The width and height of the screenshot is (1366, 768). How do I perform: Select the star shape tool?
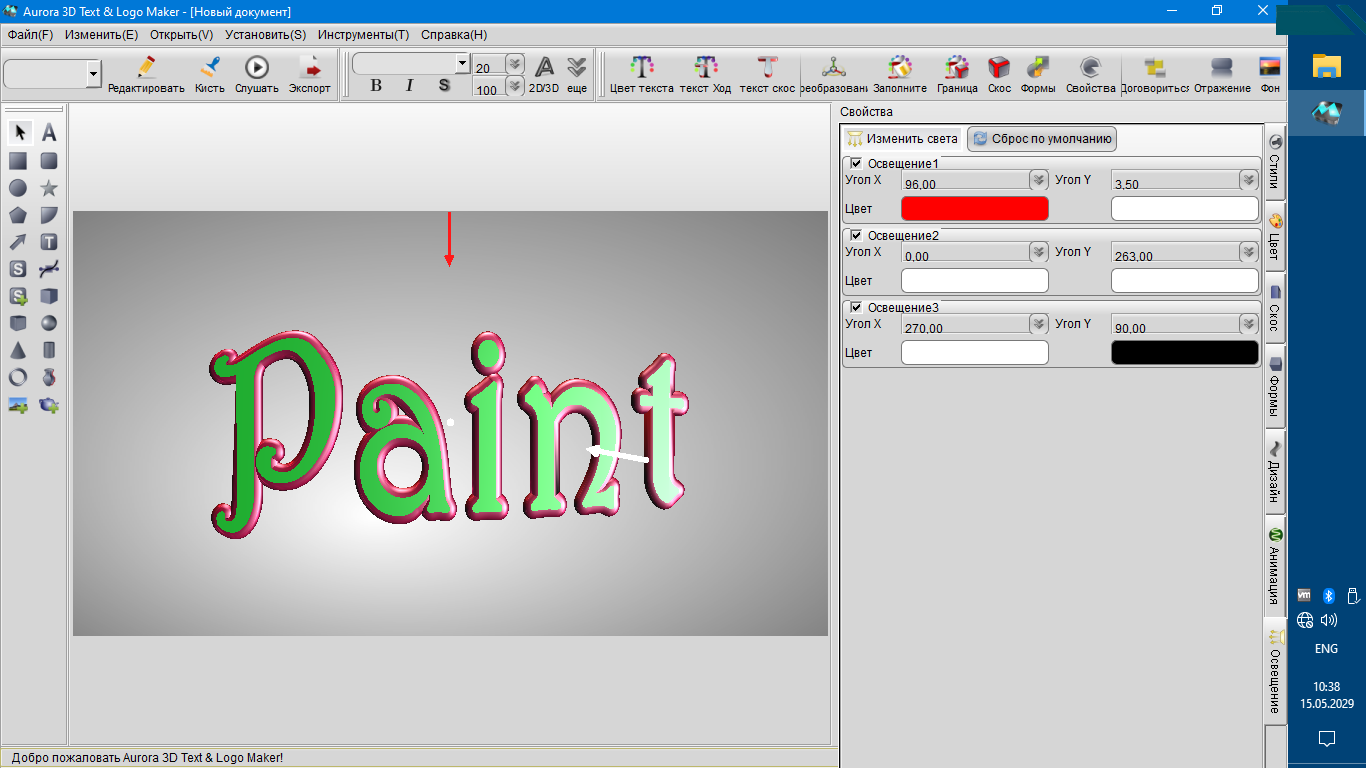click(x=48, y=188)
